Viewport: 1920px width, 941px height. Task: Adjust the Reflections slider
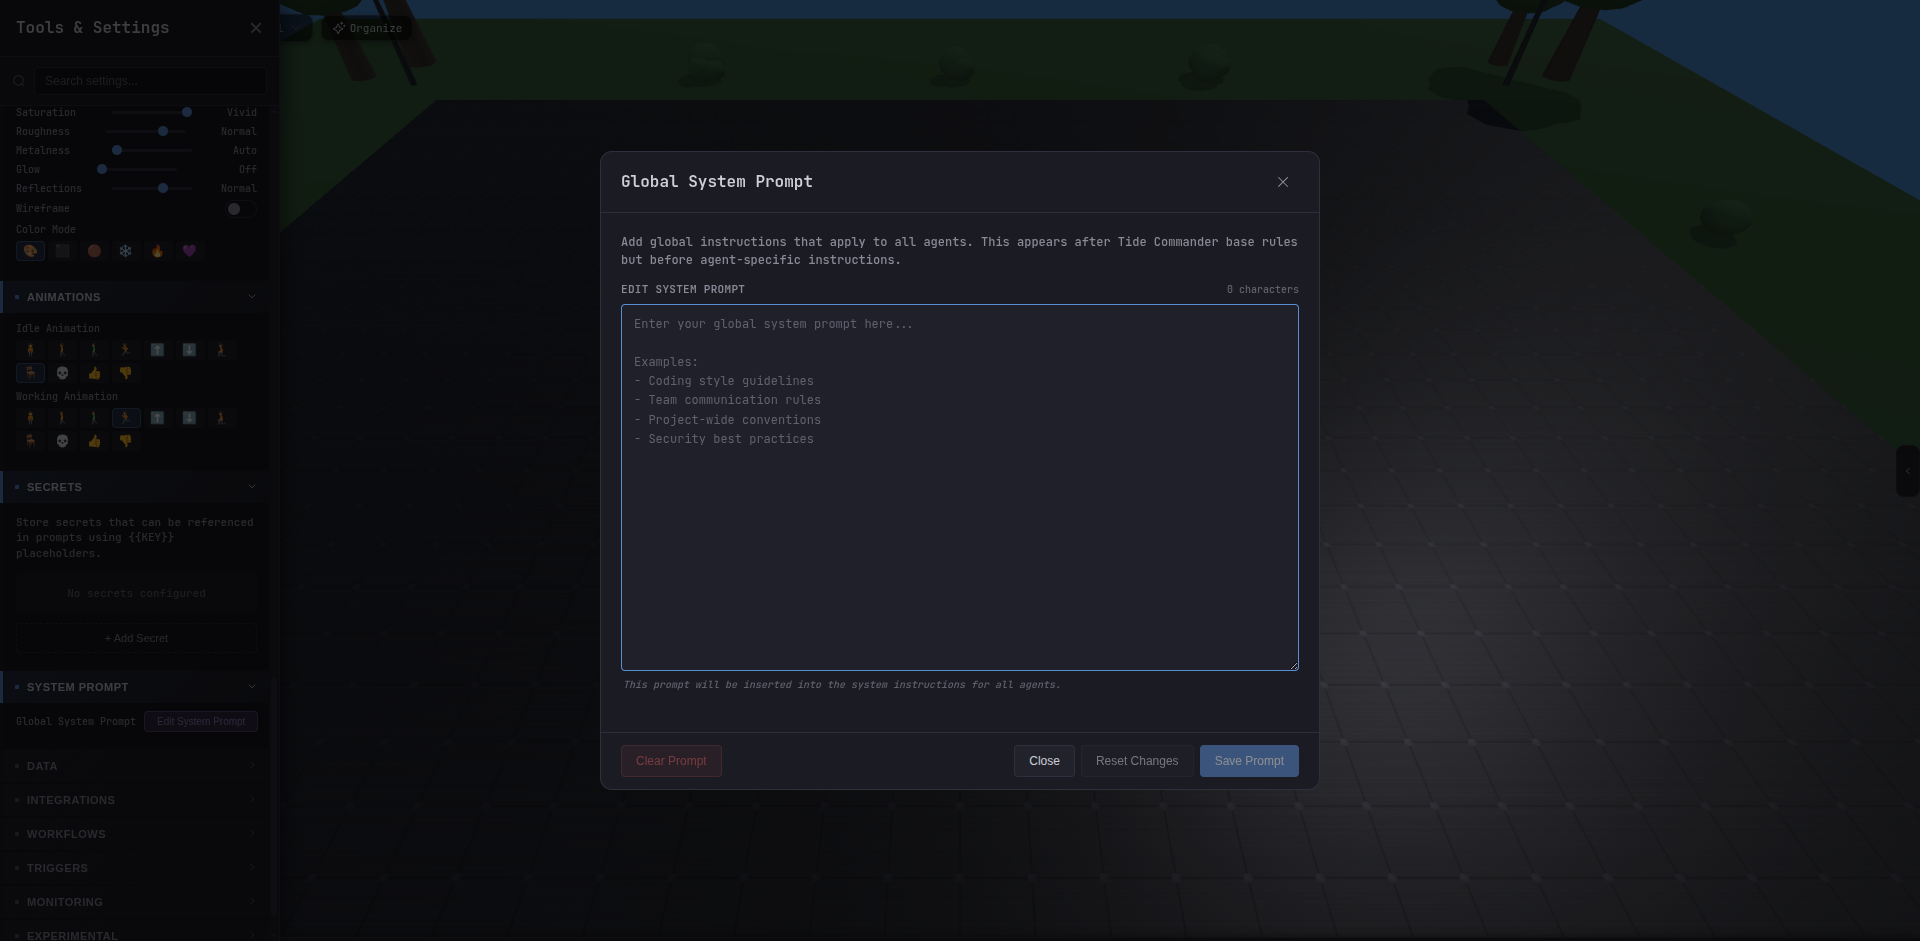(152, 188)
